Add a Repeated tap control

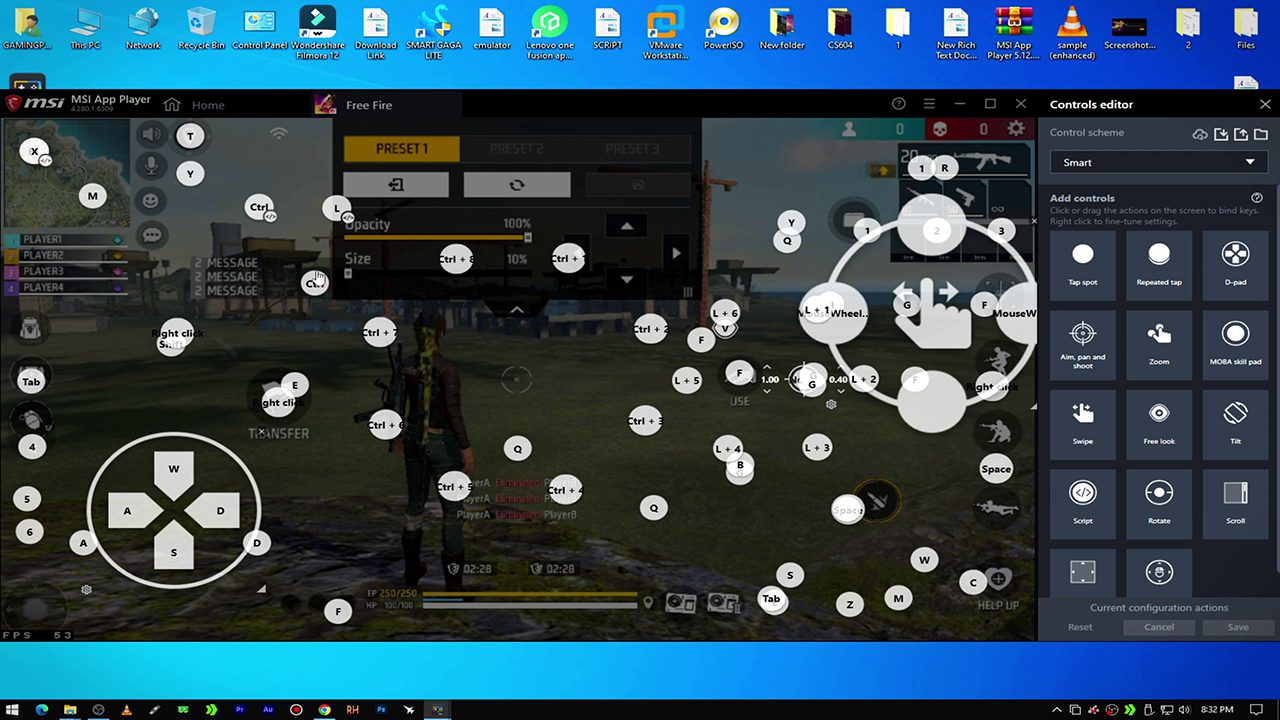pos(1159,263)
